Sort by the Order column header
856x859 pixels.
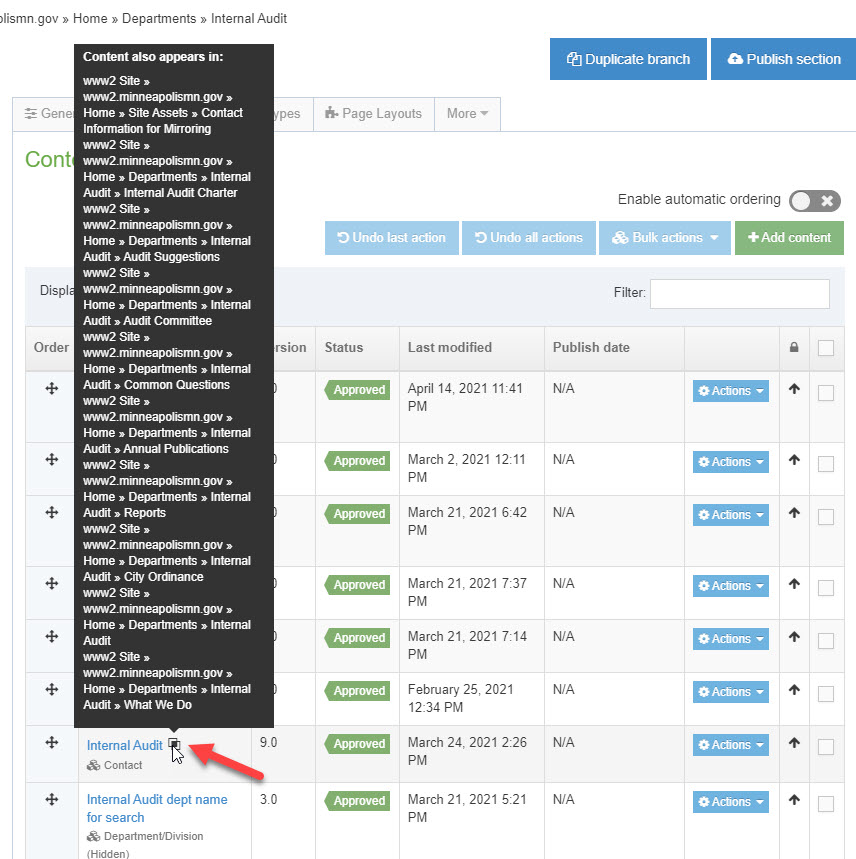51,347
